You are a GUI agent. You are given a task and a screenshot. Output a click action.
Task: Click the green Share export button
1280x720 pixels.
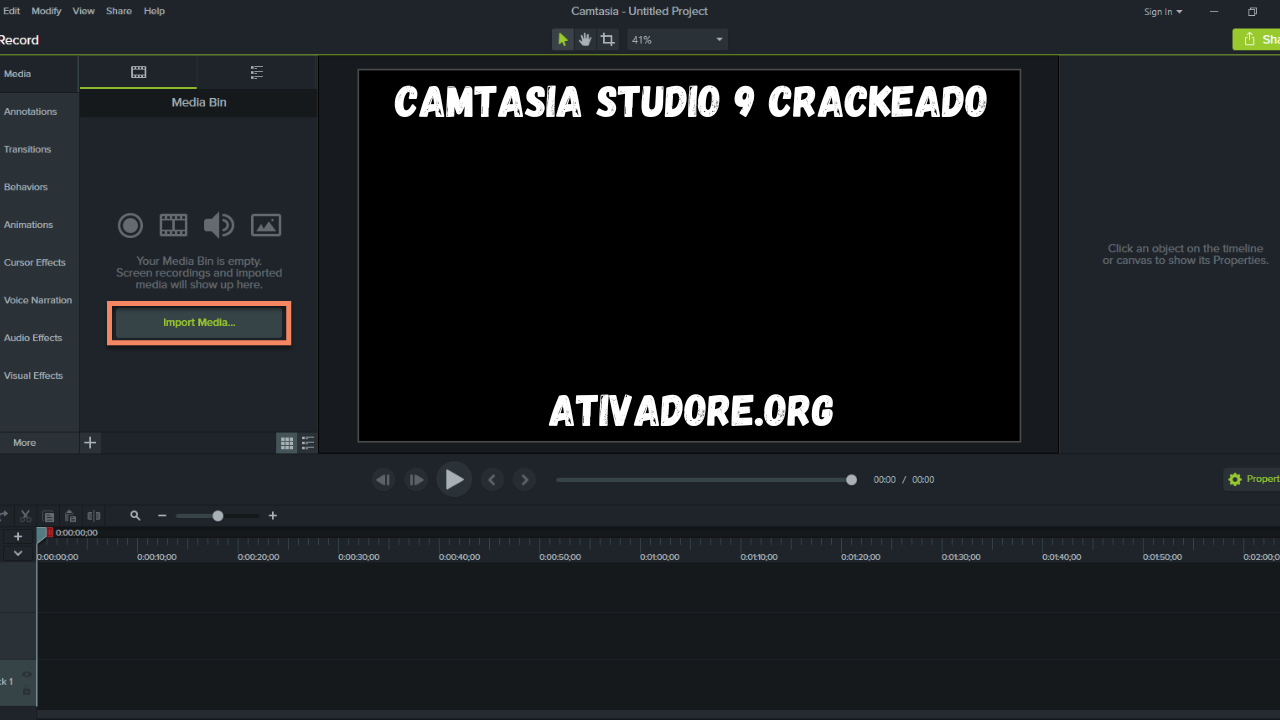pyautogui.click(x=1257, y=40)
